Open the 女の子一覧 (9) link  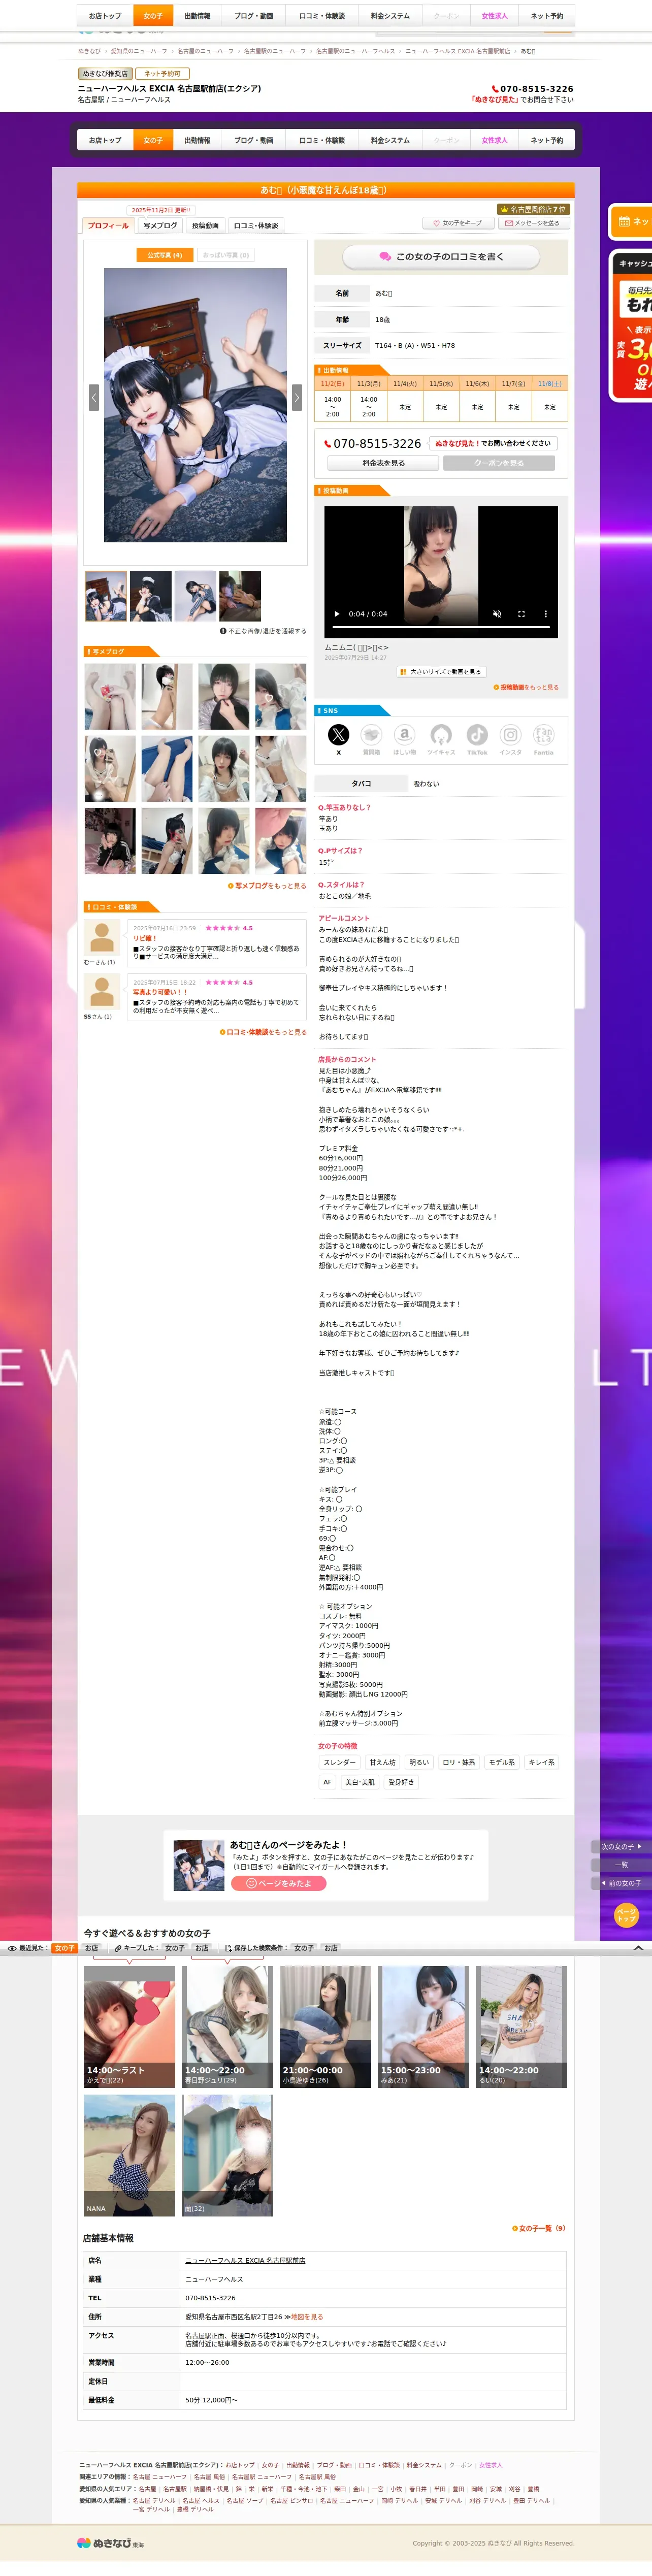coord(541,2228)
